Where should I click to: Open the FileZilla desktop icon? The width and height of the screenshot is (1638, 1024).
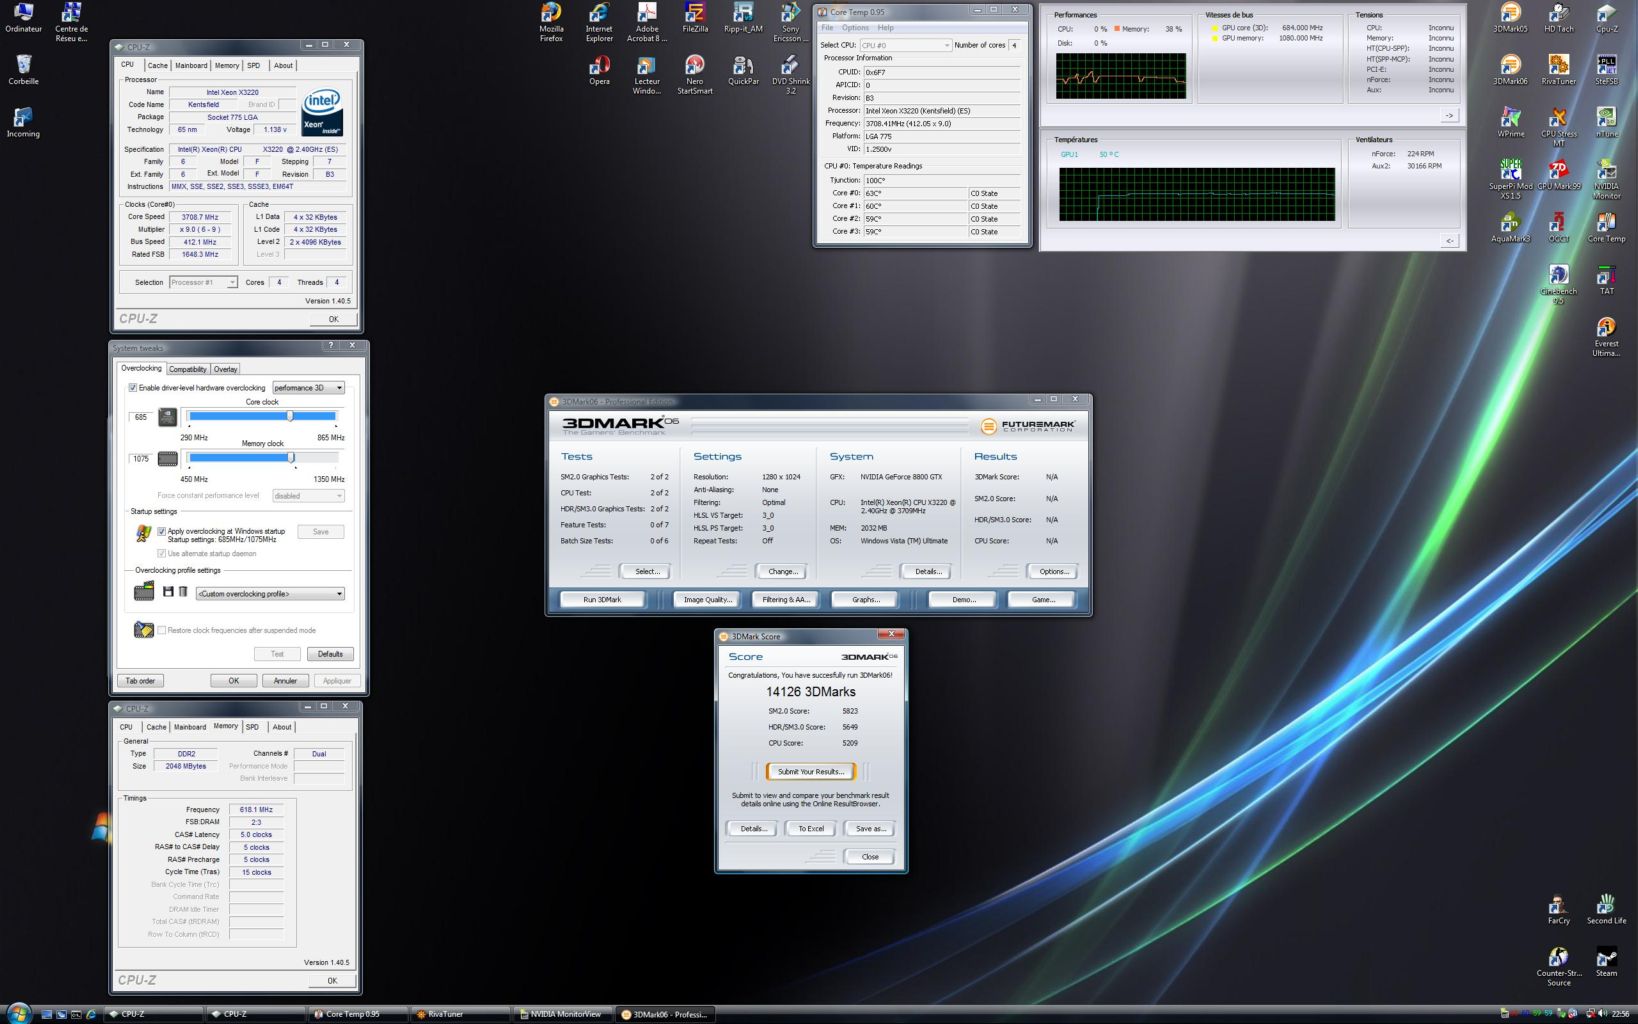(695, 17)
